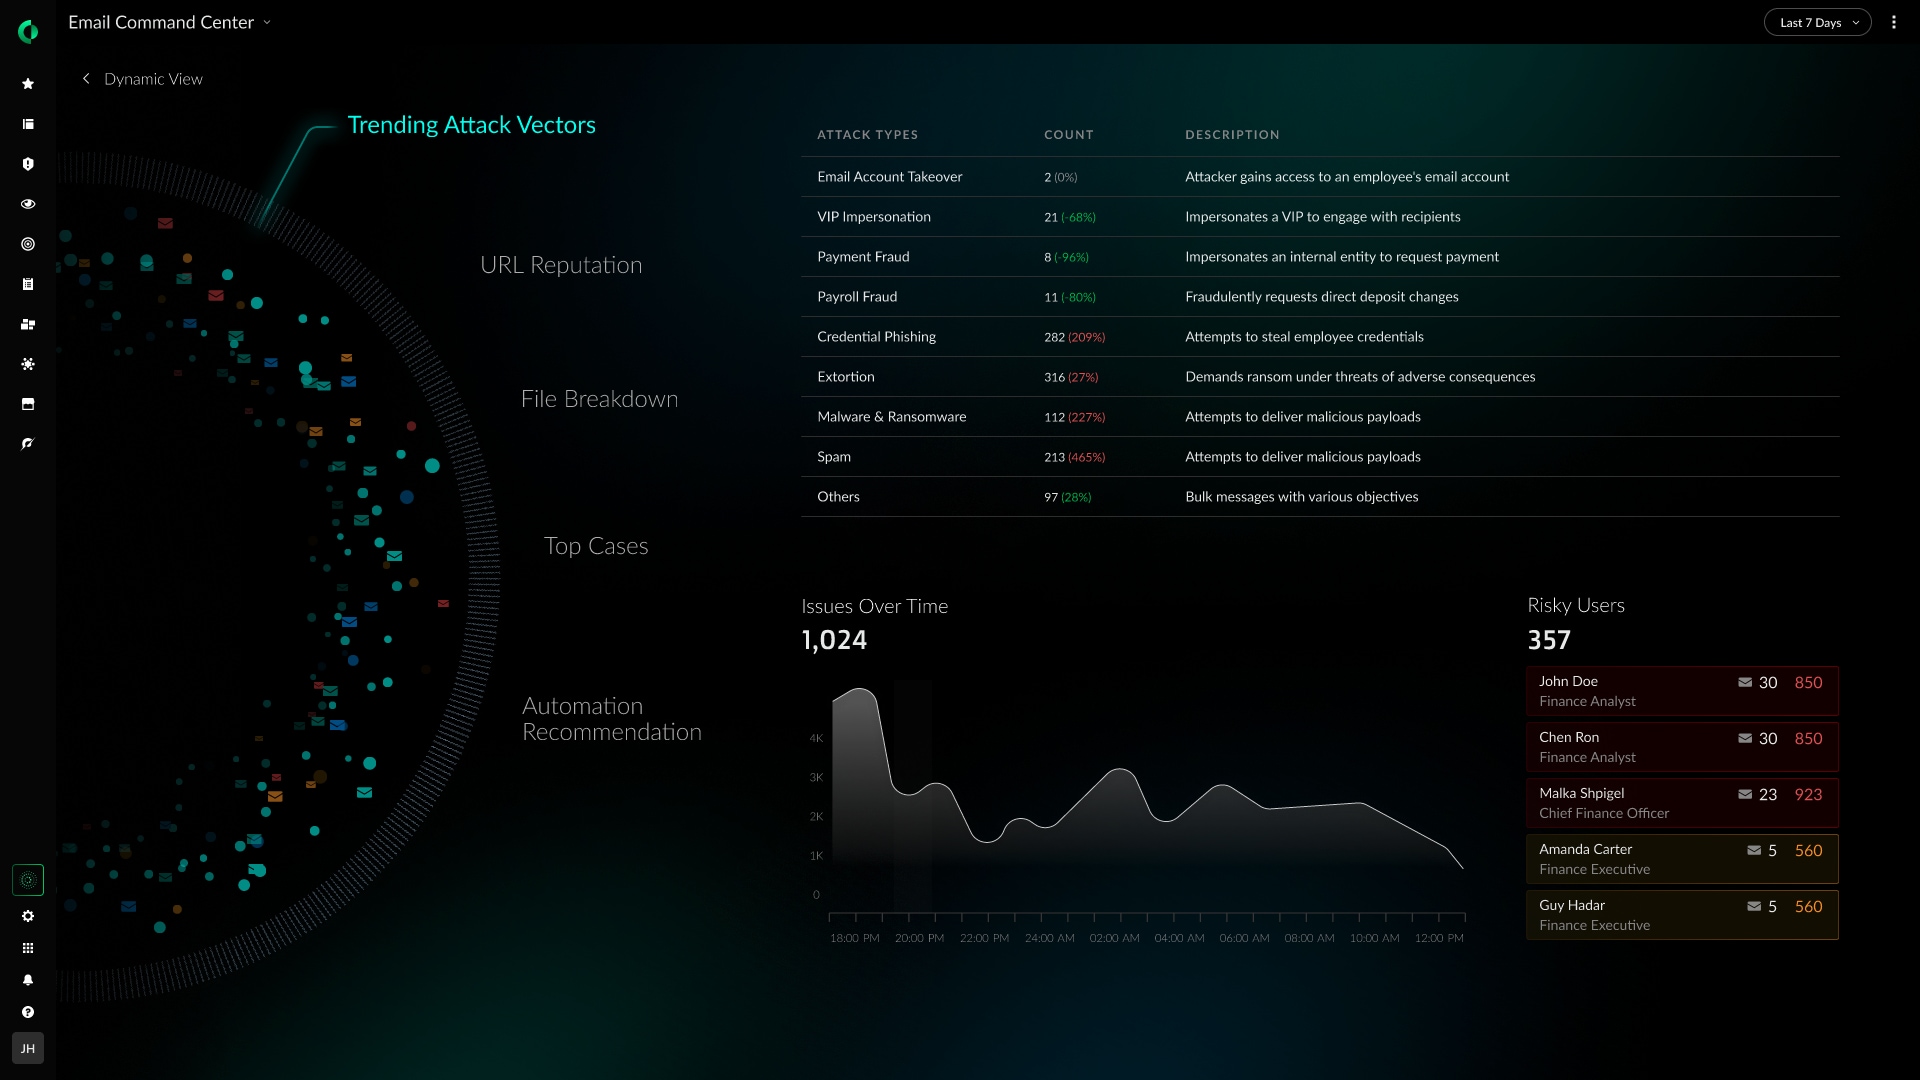Open the clipboard report sidebar icon

click(28, 284)
